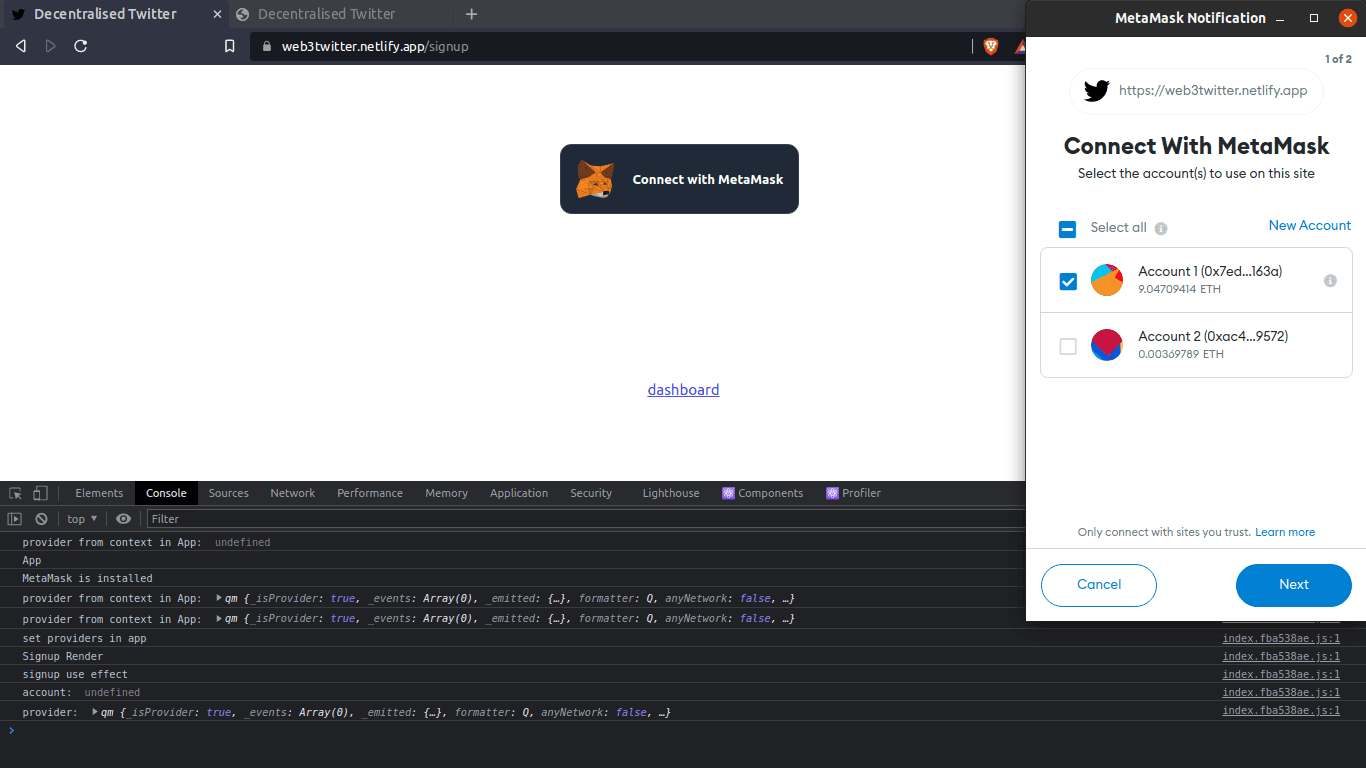Click 'signup use effect' console message
The width and height of the screenshot is (1366, 768).
coord(75,674)
